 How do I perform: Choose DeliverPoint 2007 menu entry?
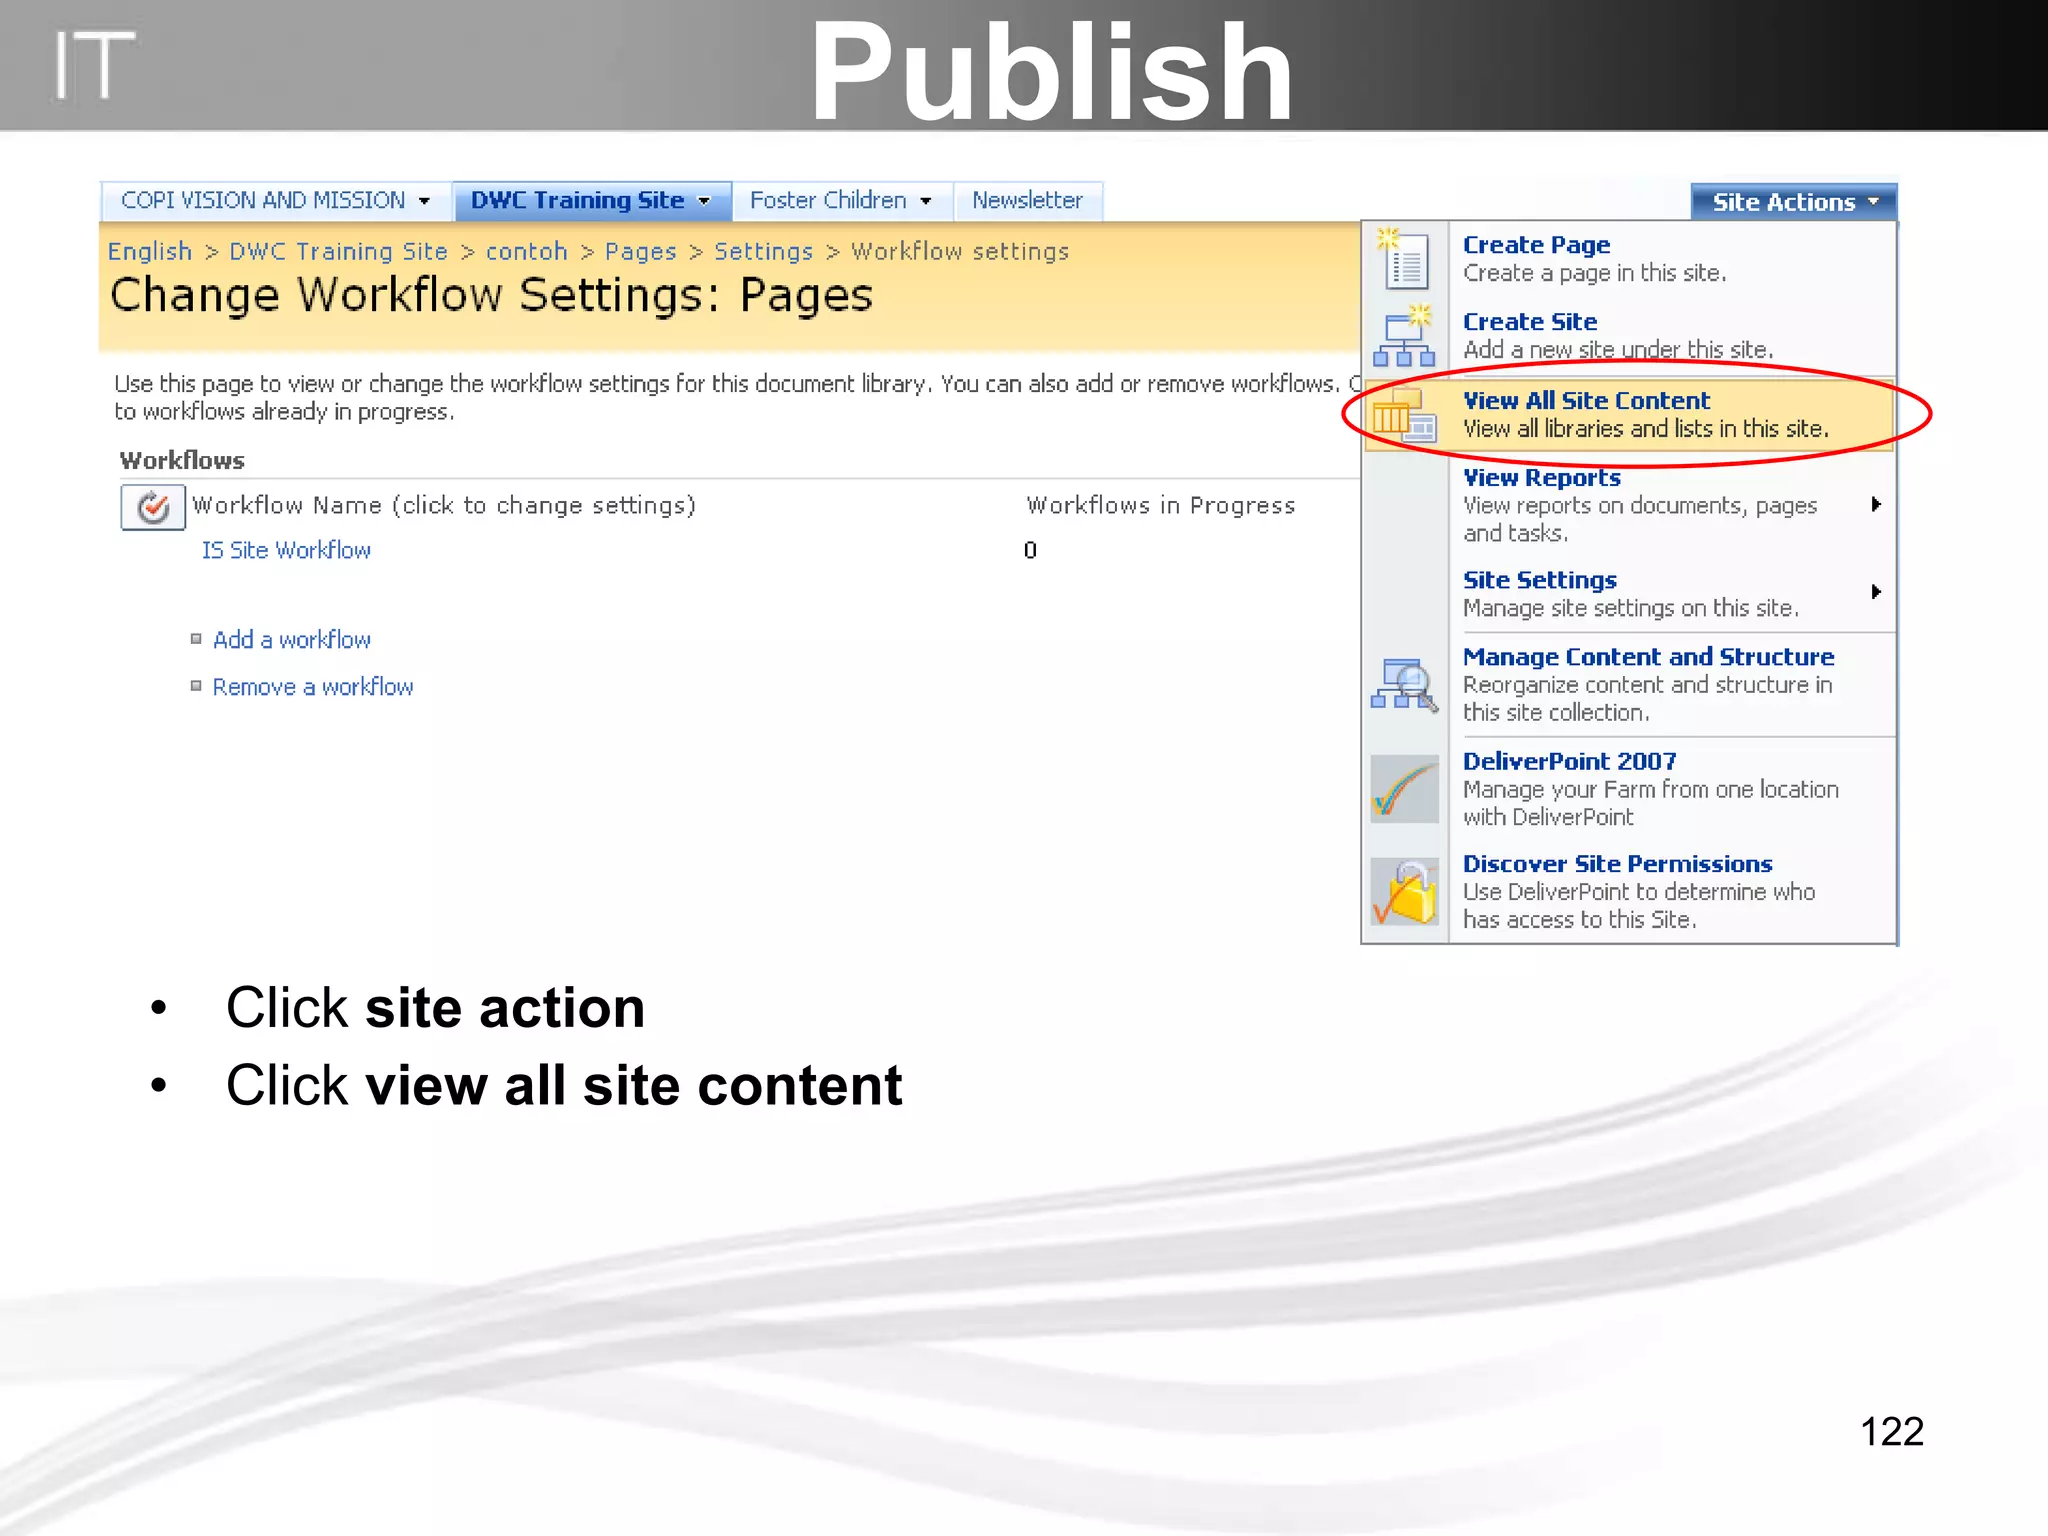point(1629,788)
